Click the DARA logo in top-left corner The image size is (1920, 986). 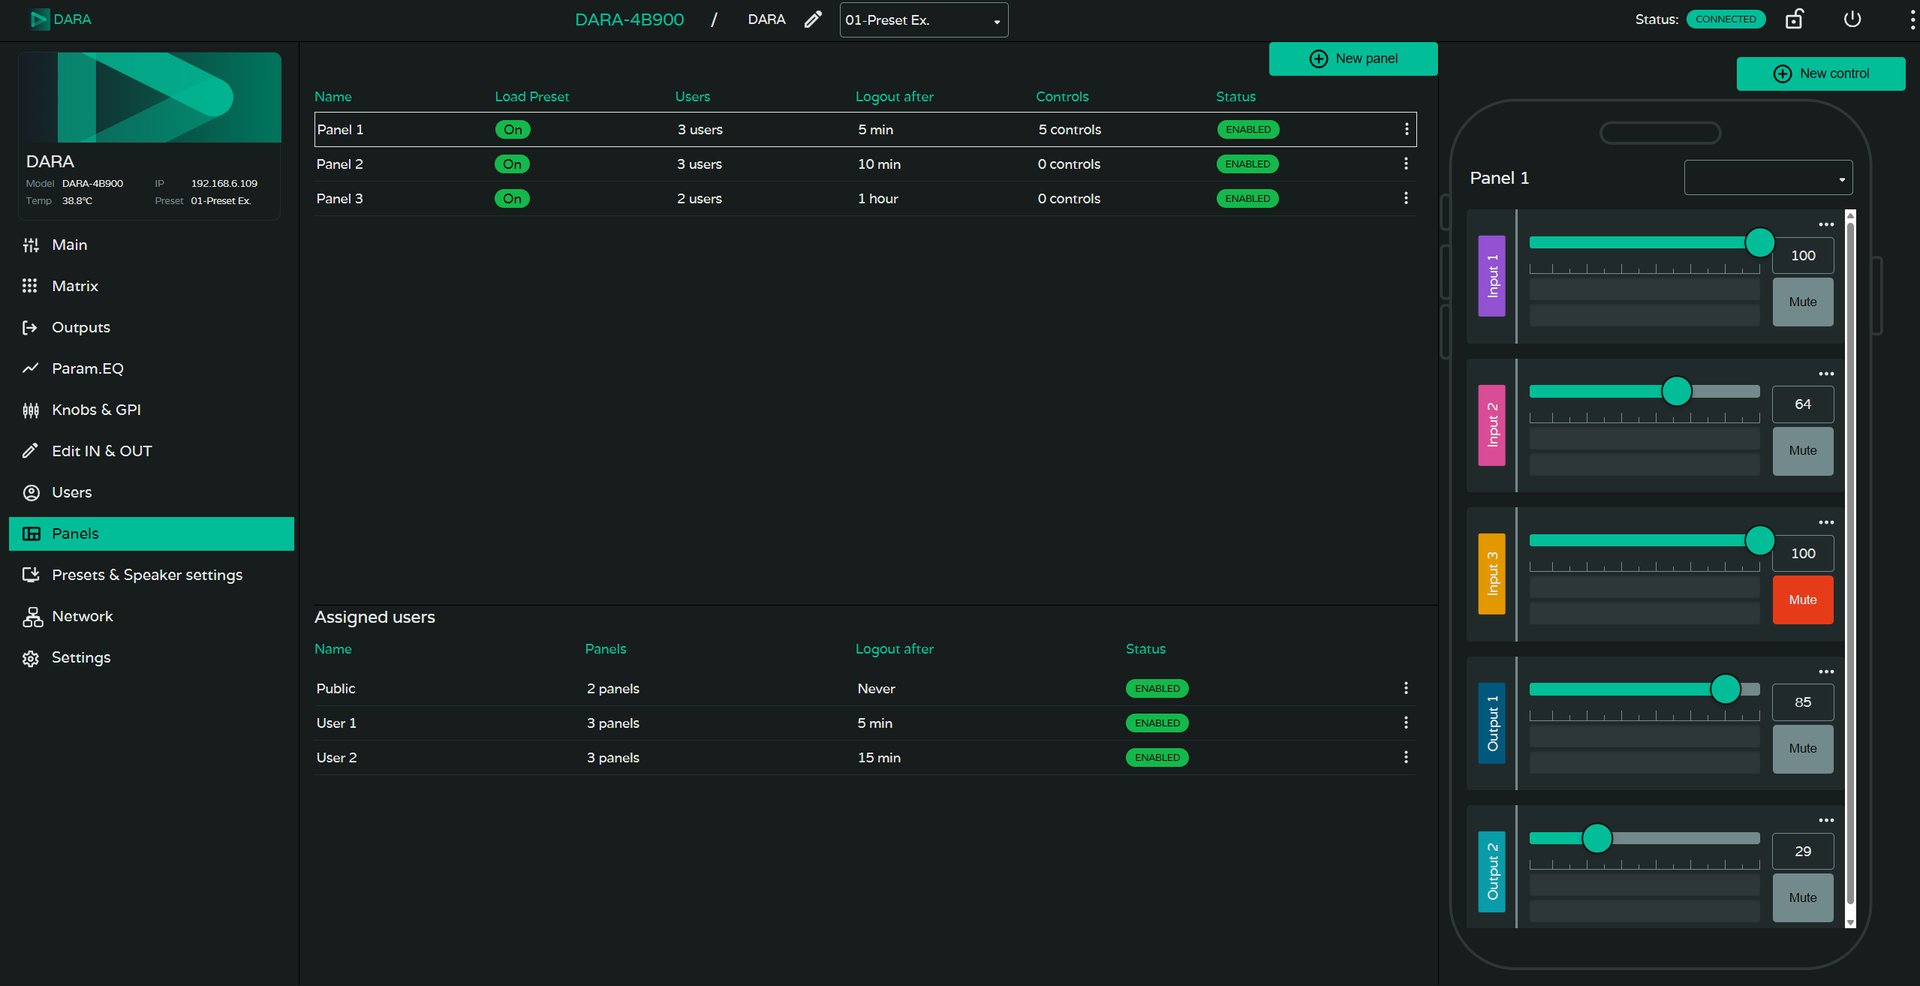click(x=60, y=19)
